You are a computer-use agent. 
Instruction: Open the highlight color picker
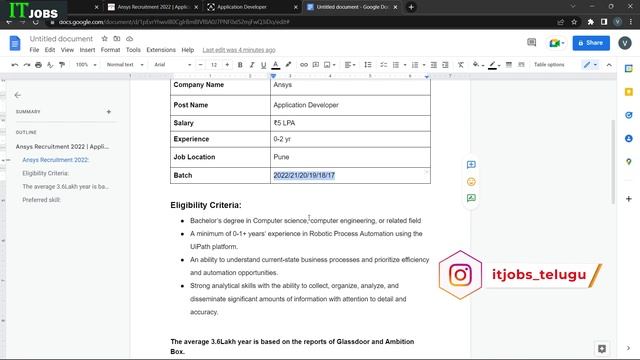click(x=288, y=64)
